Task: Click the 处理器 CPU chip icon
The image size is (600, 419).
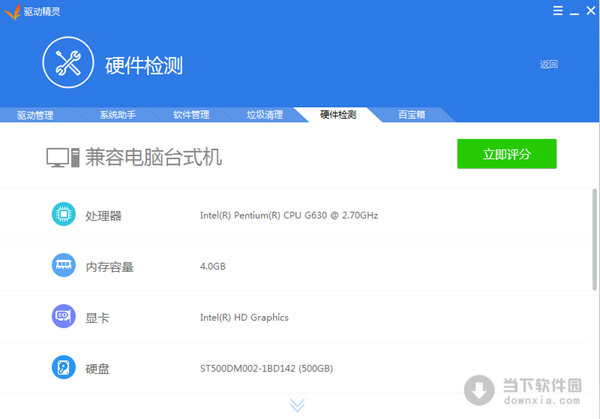Action: point(64,214)
